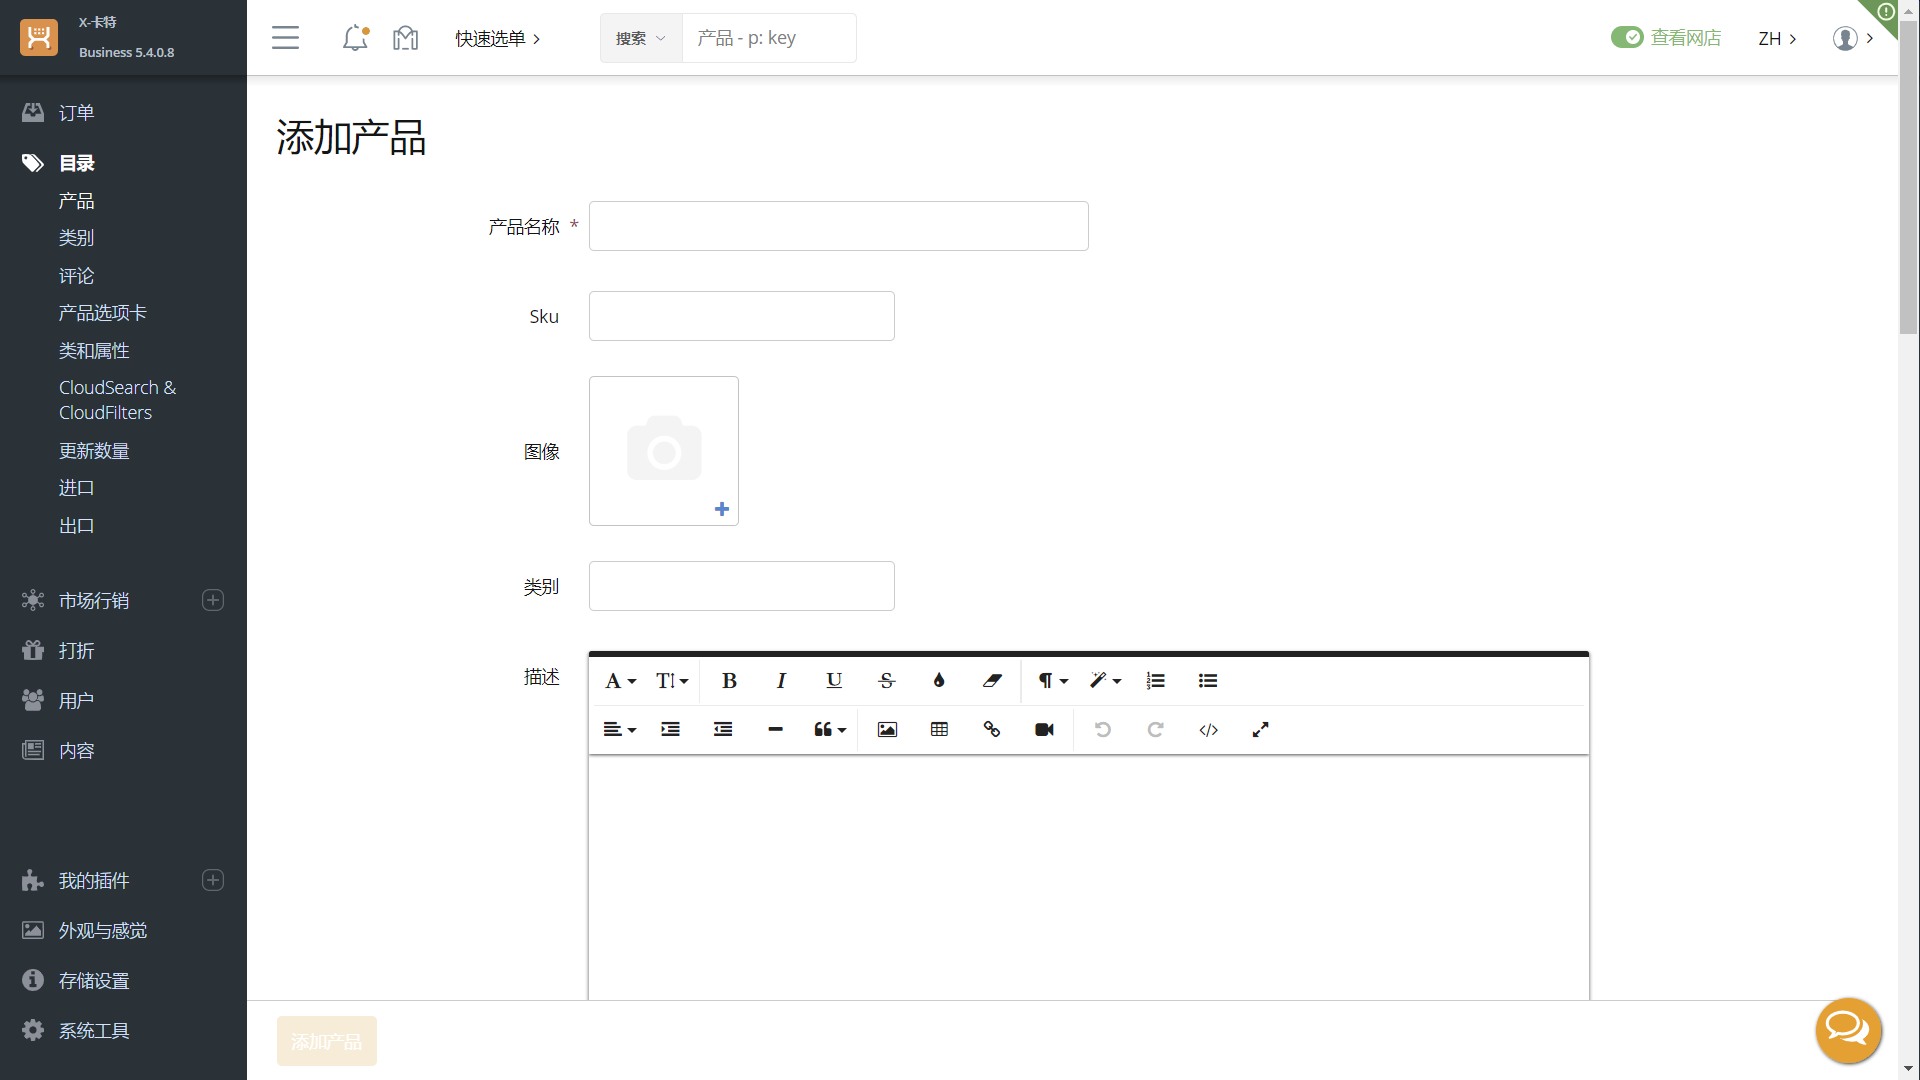Open the font size dropdown

point(670,681)
